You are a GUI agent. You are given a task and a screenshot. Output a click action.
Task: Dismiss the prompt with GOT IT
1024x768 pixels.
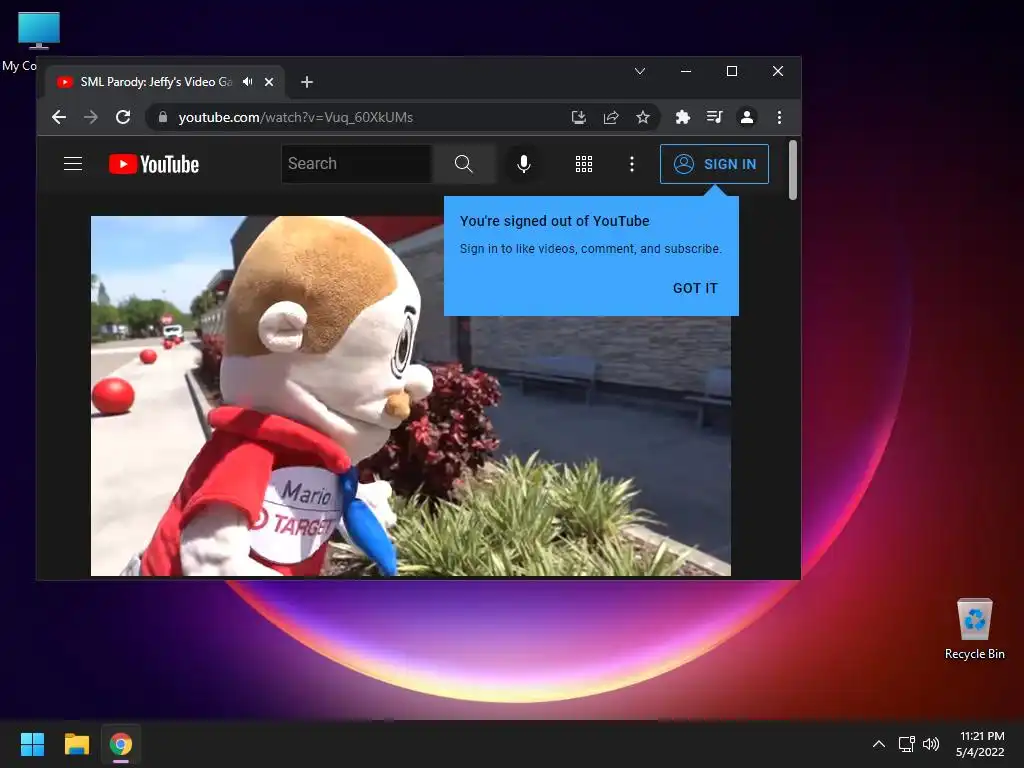coord(695,288)
